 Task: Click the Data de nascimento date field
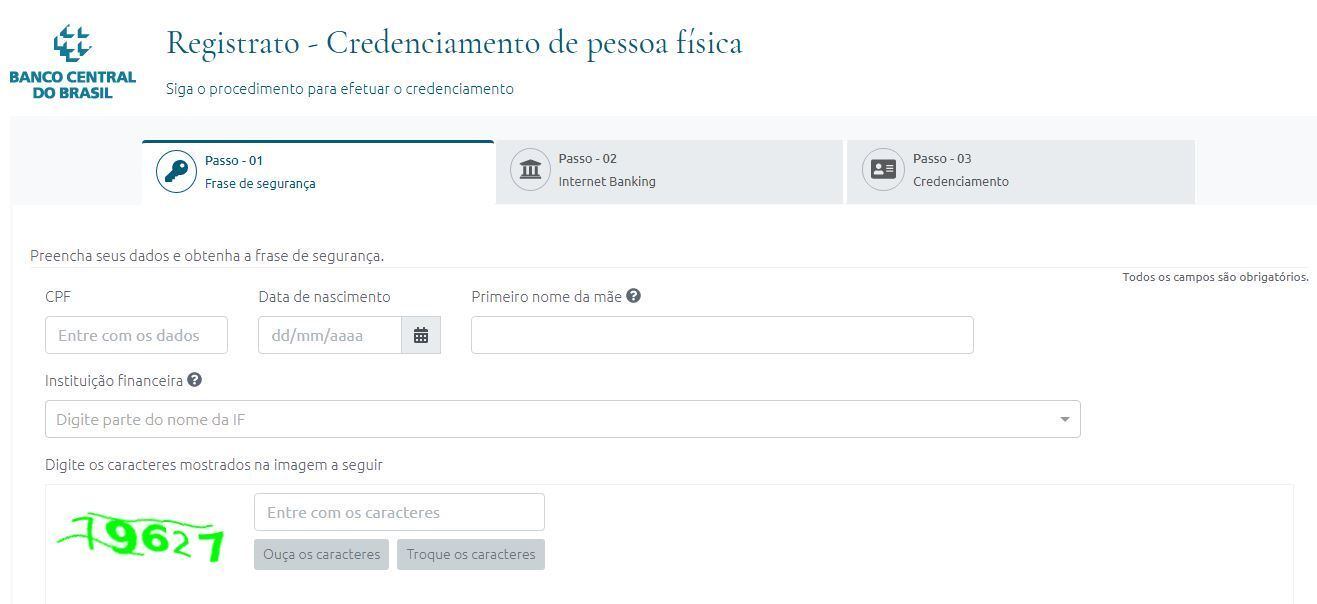point(330,336)
